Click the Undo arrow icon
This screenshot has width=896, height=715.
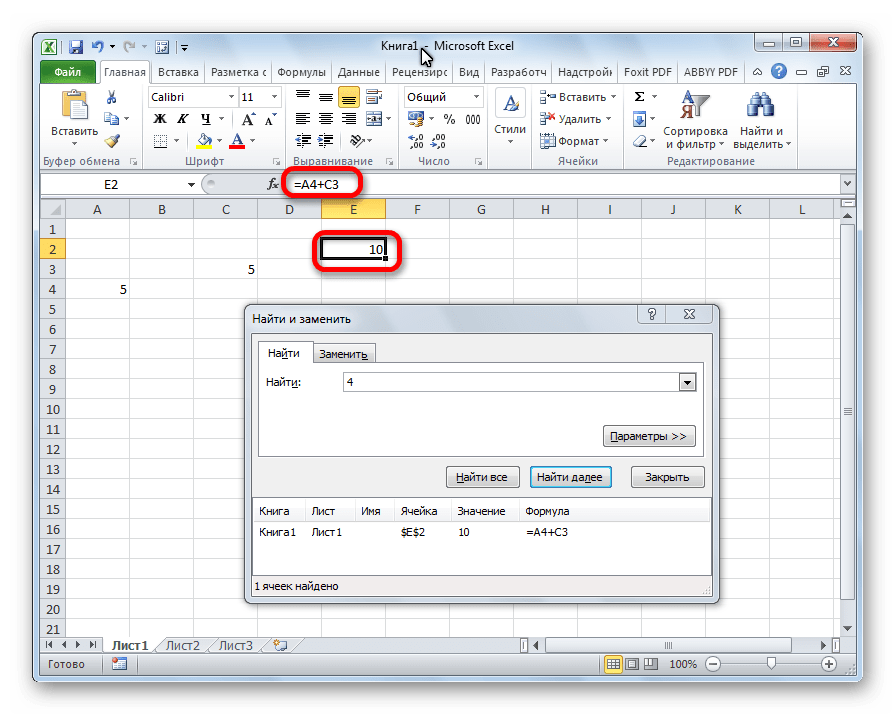coord(98,47)
